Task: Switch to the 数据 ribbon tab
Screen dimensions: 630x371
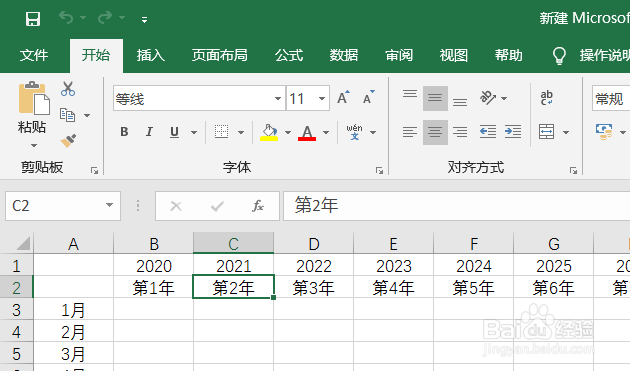Action: (344, 55)
